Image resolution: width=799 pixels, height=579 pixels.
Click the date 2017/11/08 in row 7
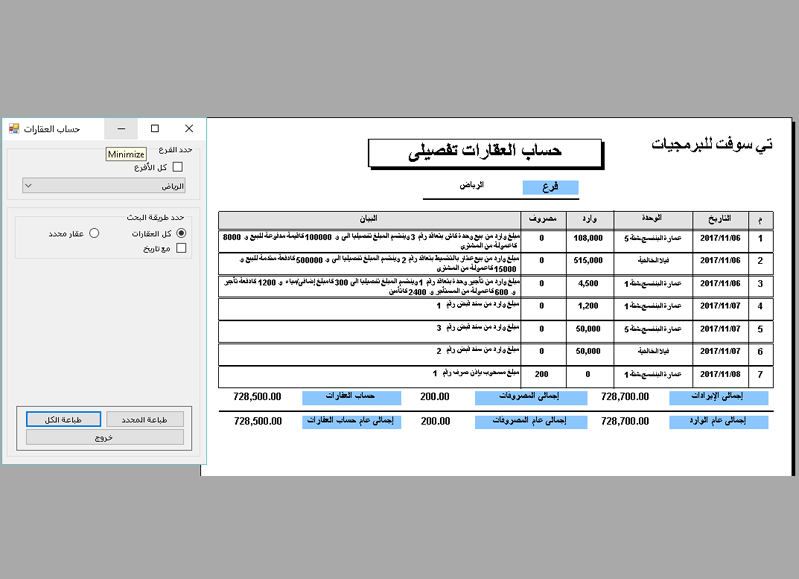[x=720, y=374]
